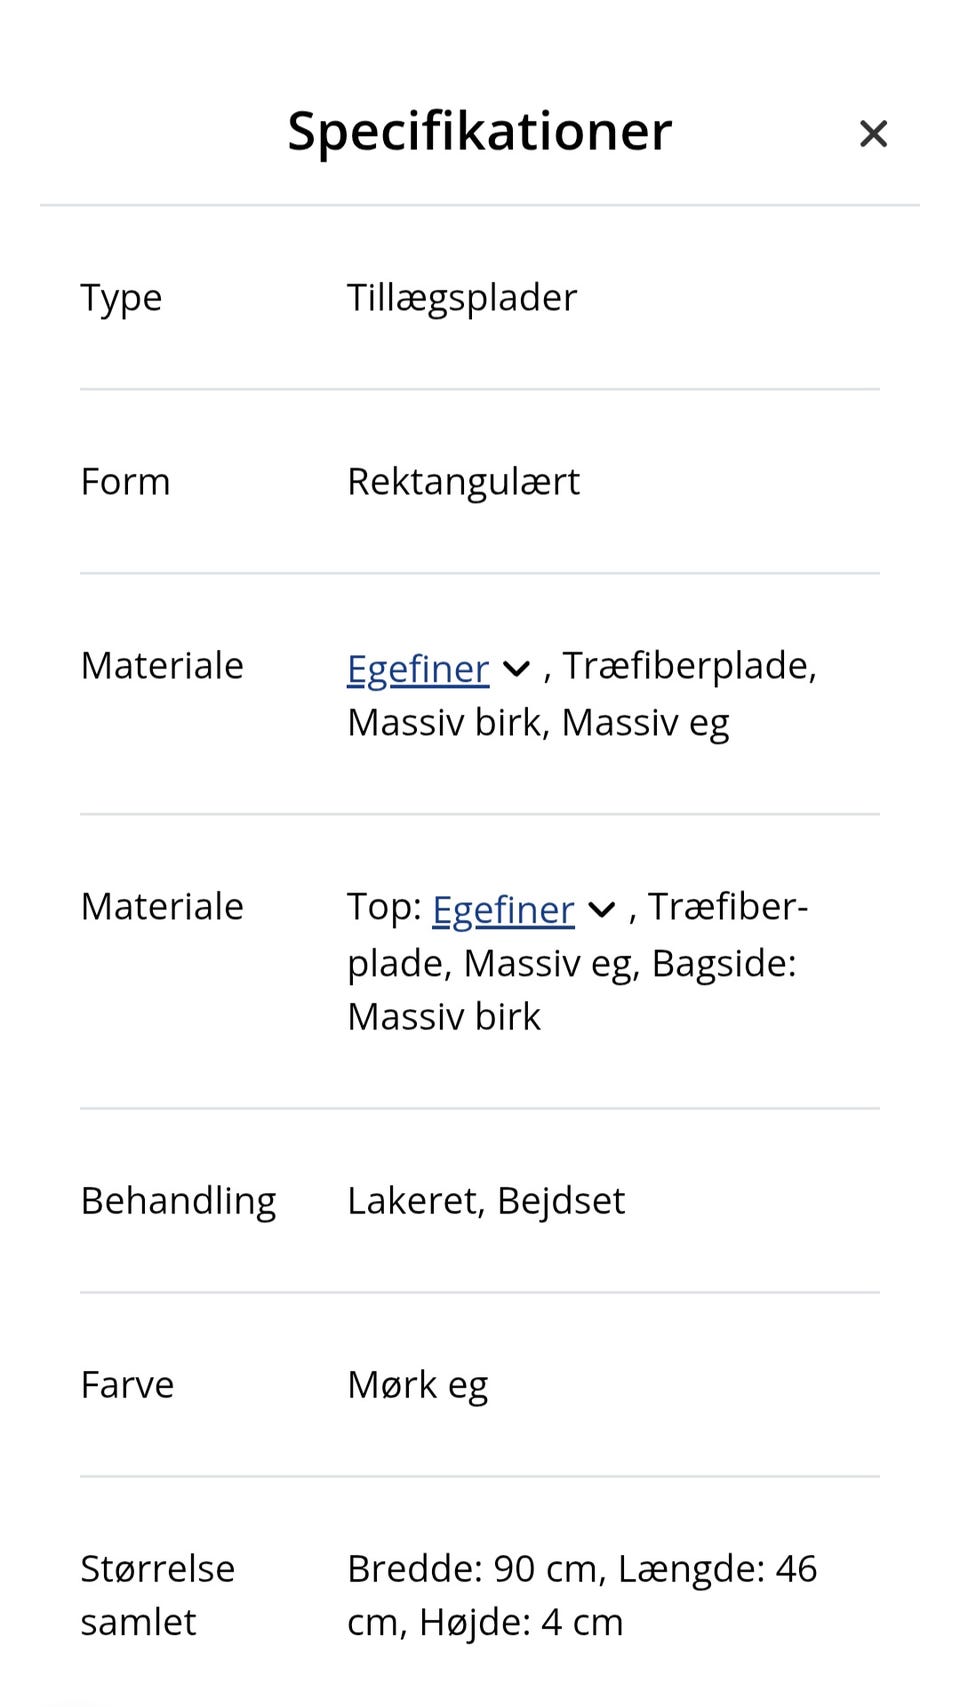960x1707 pixels.
Task: Tap the arrow icon in the second Materiale row
Action: (x=601, y=908)
